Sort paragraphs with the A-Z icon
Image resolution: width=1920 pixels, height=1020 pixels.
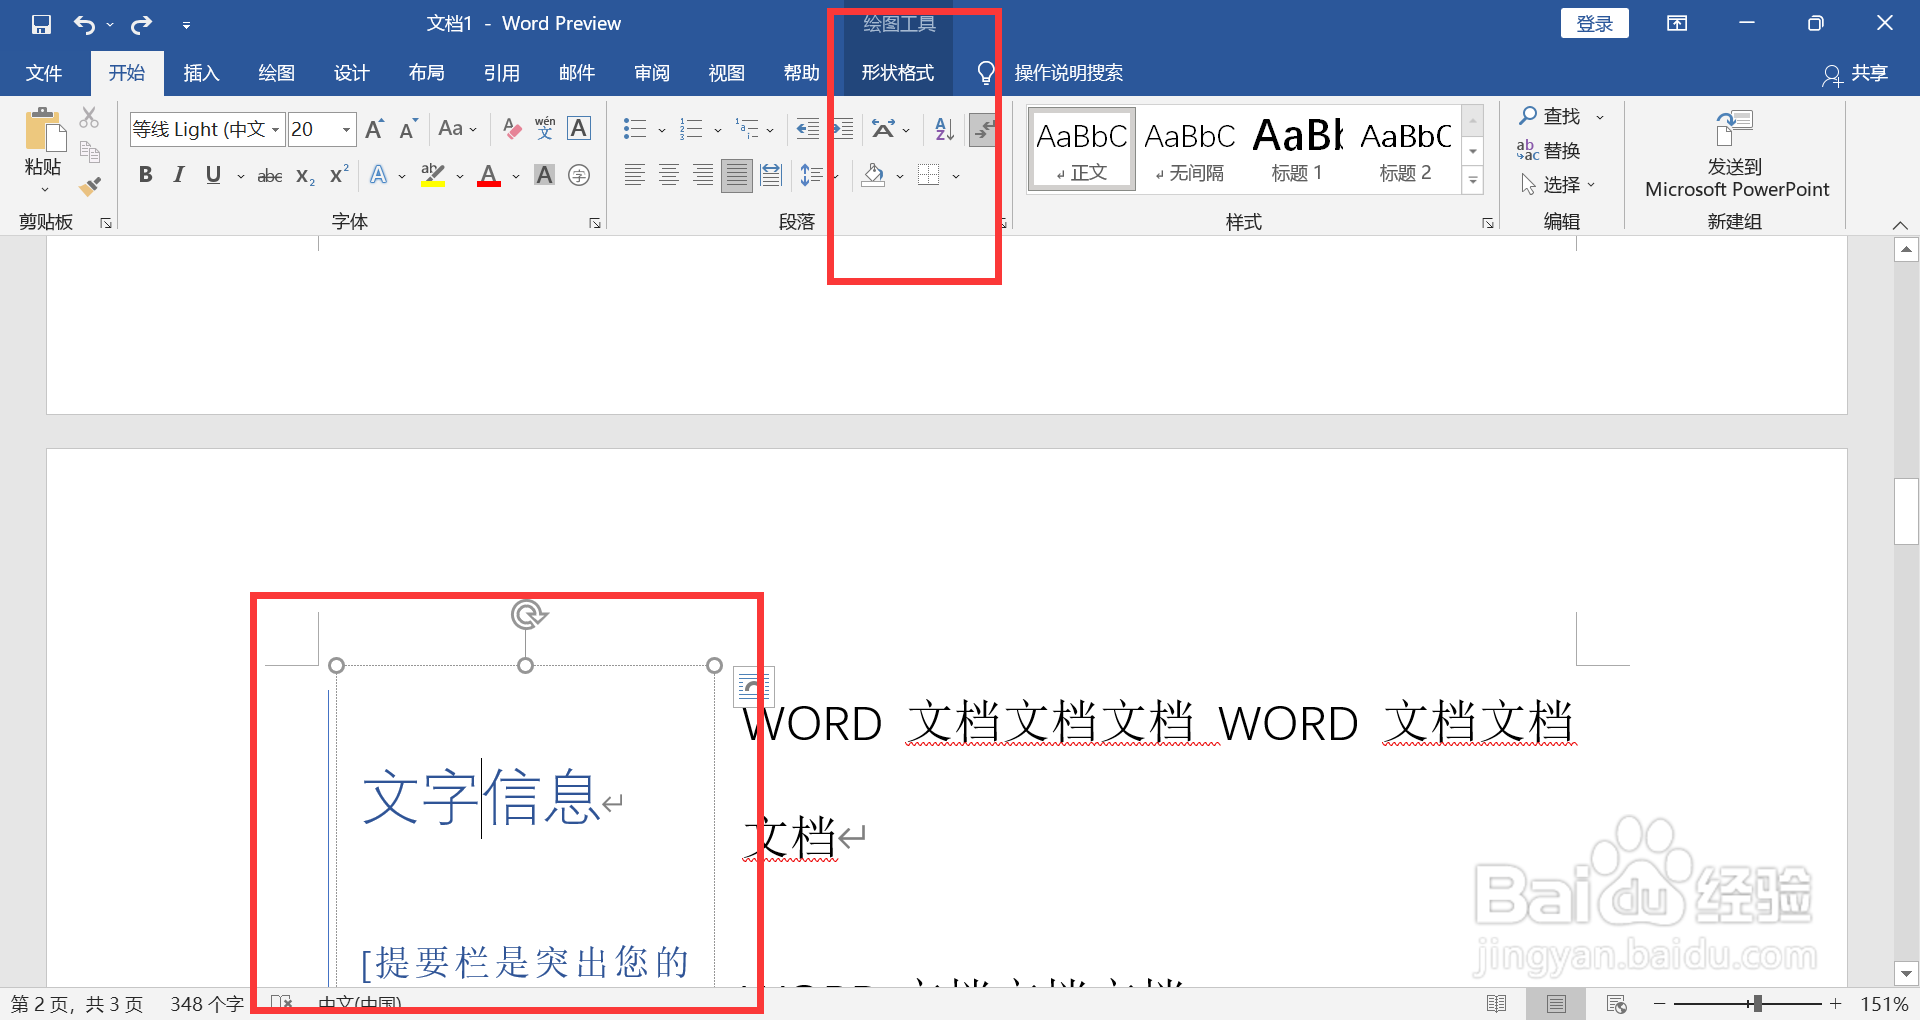click(944, 129)
